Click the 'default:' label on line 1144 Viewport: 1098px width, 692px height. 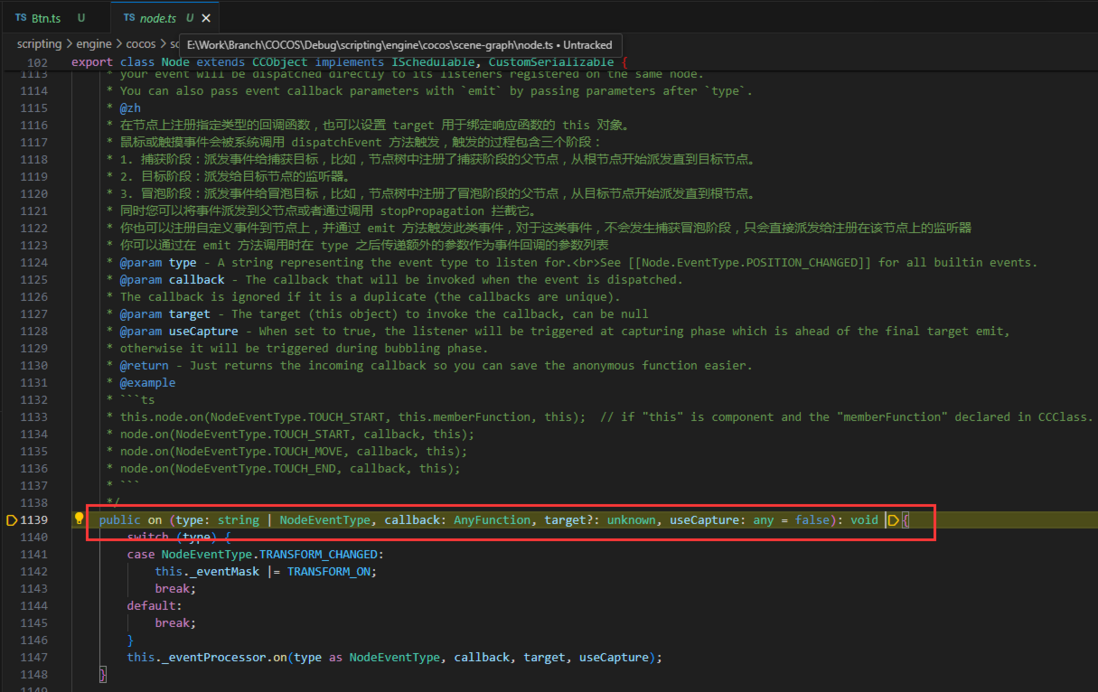[x=154, y=606]
